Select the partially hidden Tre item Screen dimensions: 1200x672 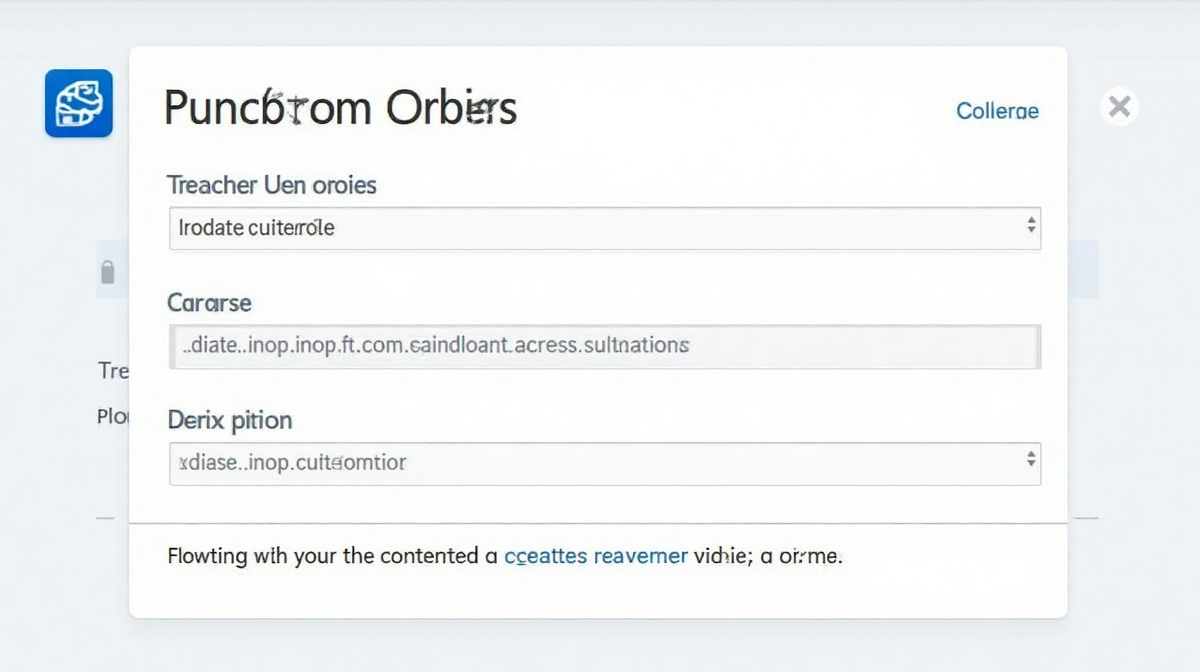click(x=113, y=371)
